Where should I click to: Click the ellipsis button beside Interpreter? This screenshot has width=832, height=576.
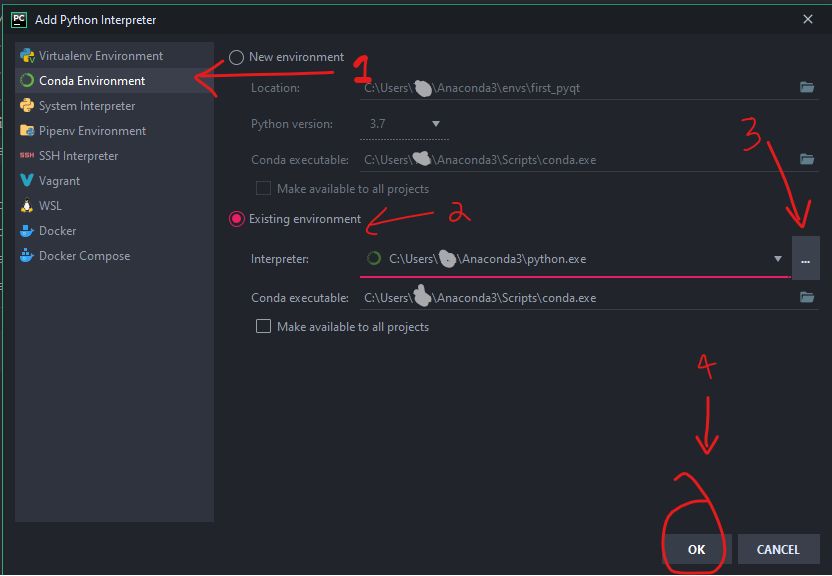click(805, 259)
